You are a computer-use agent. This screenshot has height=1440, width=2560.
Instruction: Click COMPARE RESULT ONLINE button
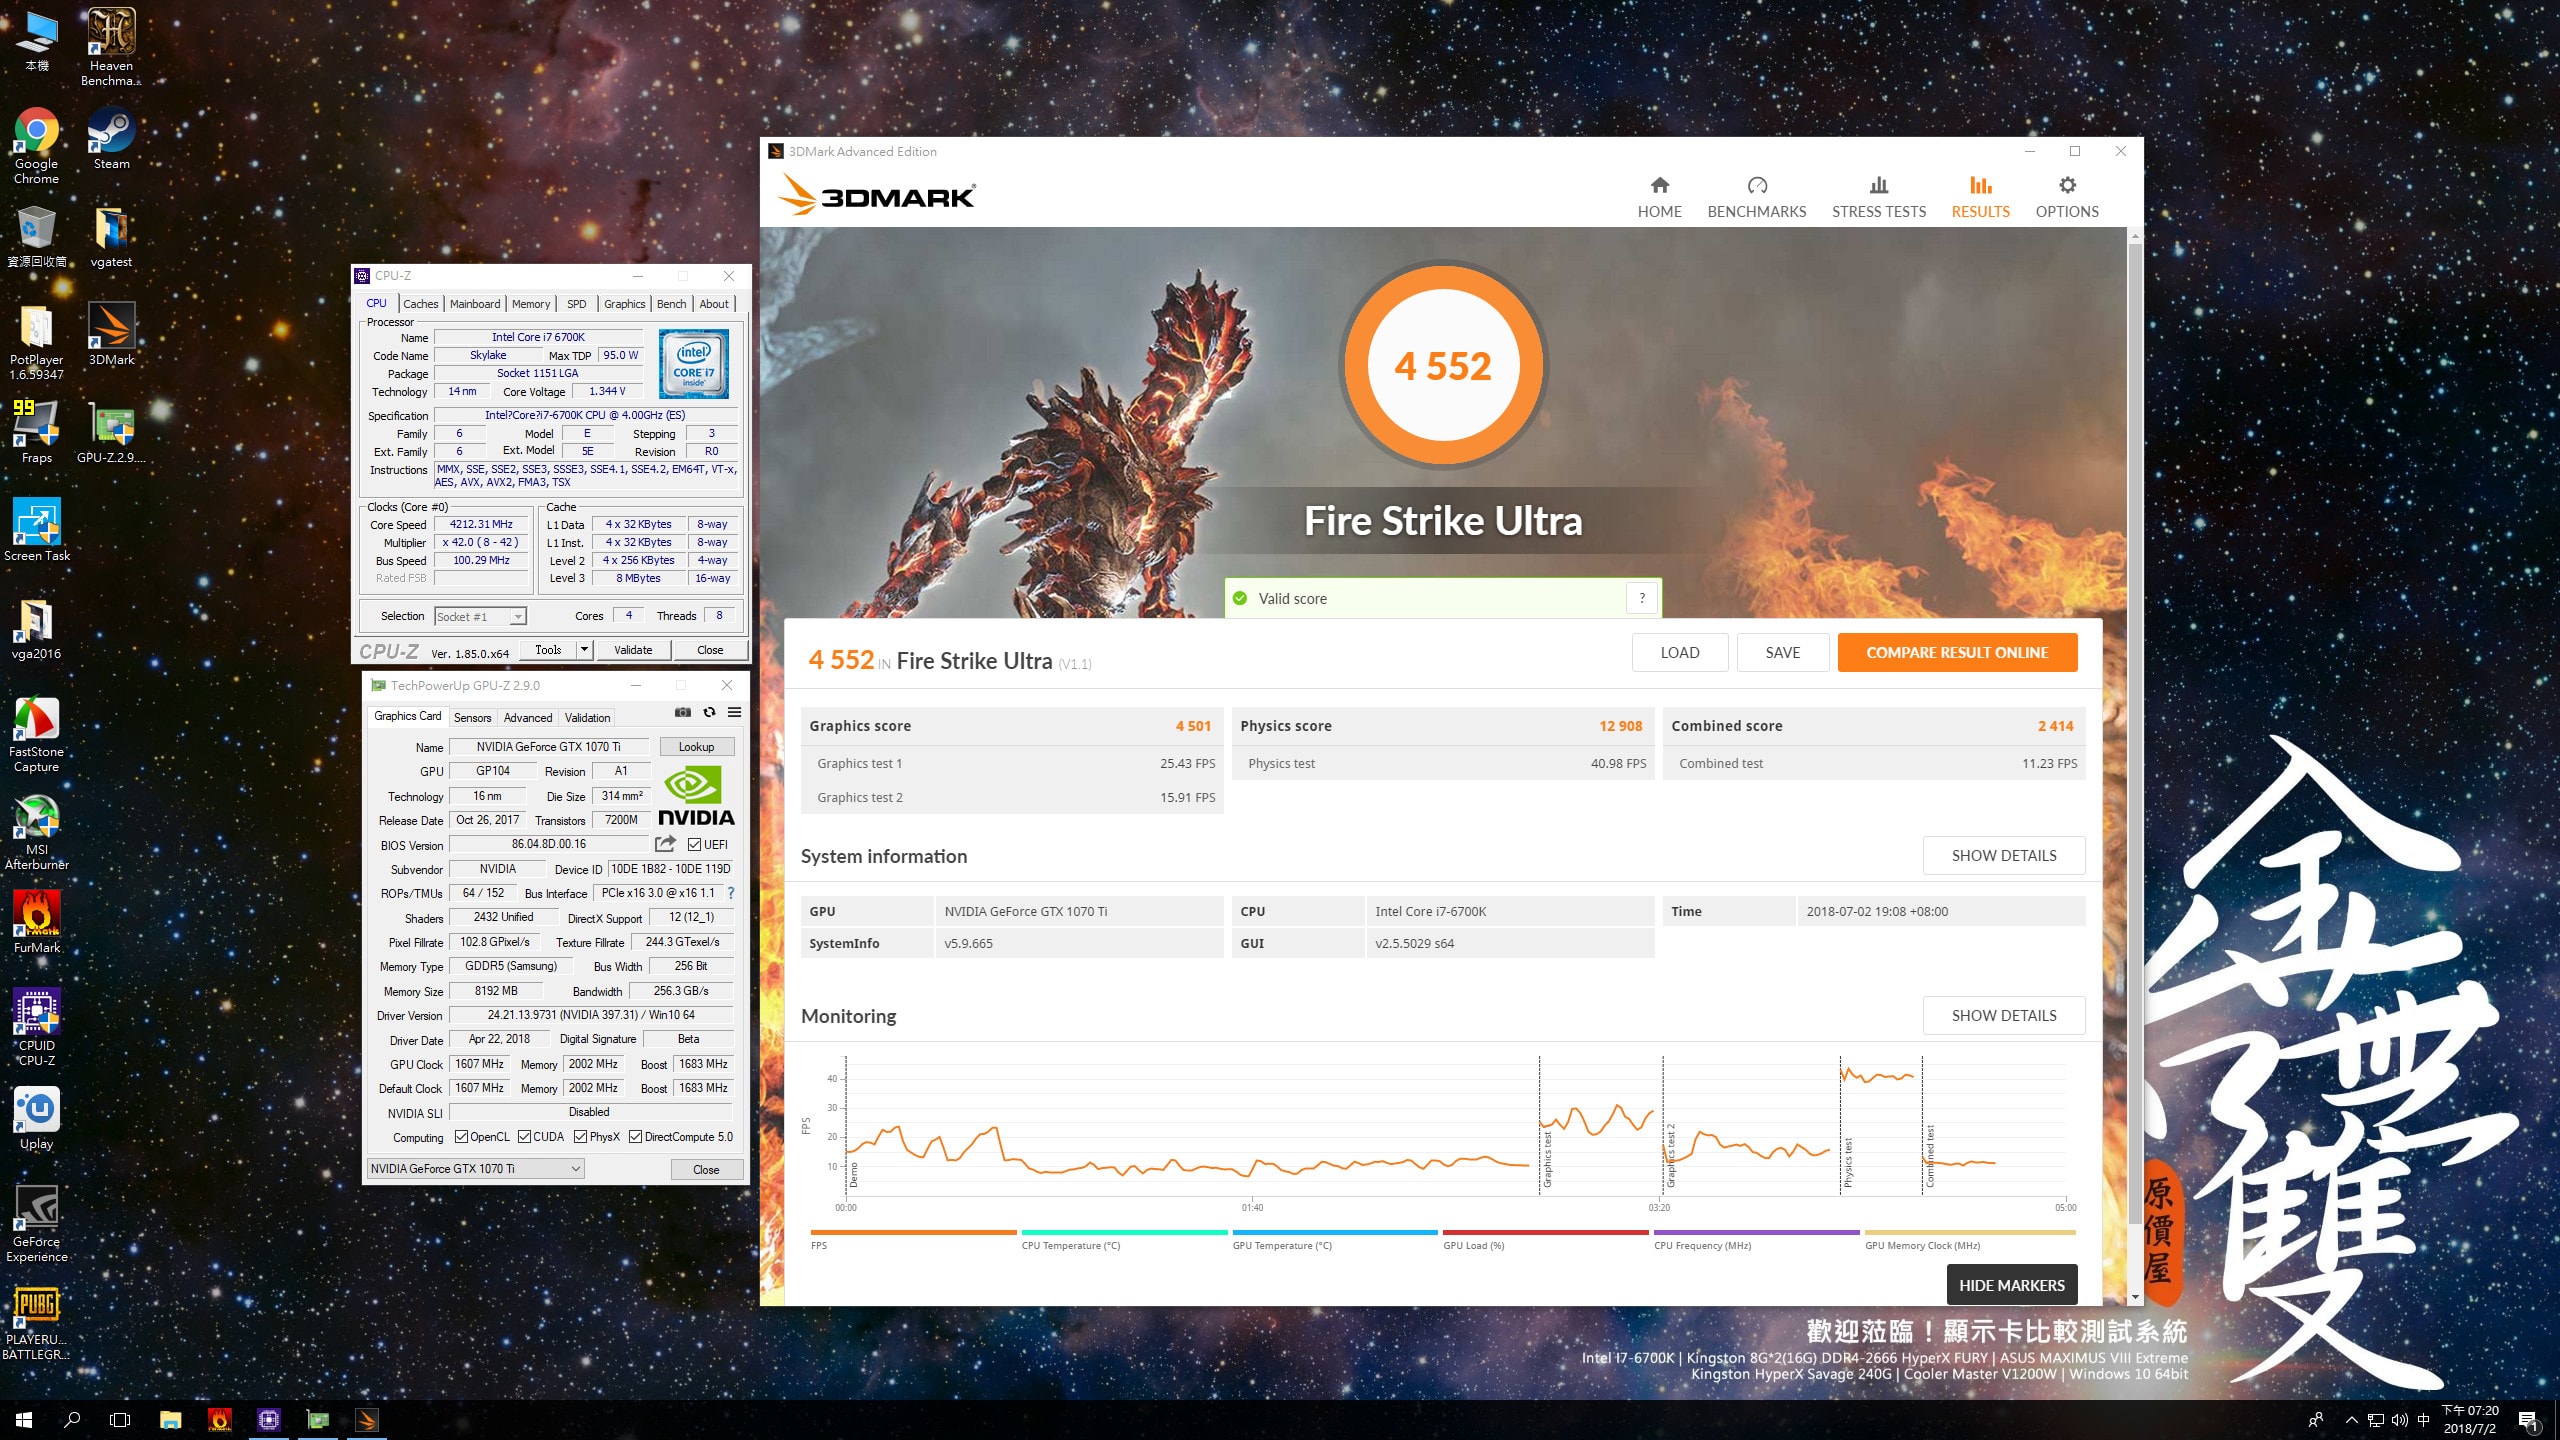[1957, 653]
